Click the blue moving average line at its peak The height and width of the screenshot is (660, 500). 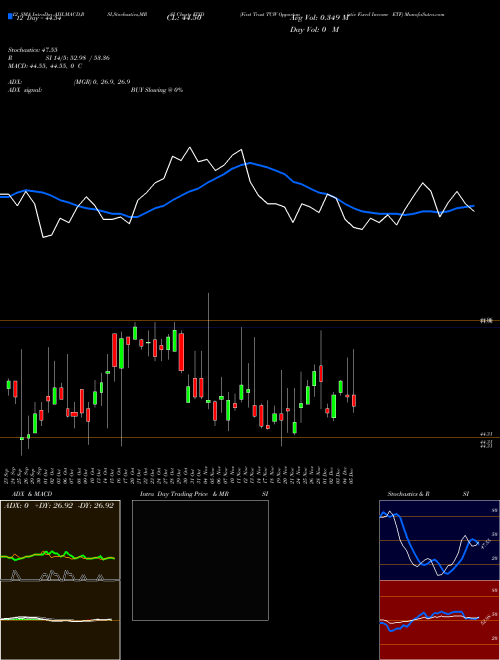(x=249, y=163)
